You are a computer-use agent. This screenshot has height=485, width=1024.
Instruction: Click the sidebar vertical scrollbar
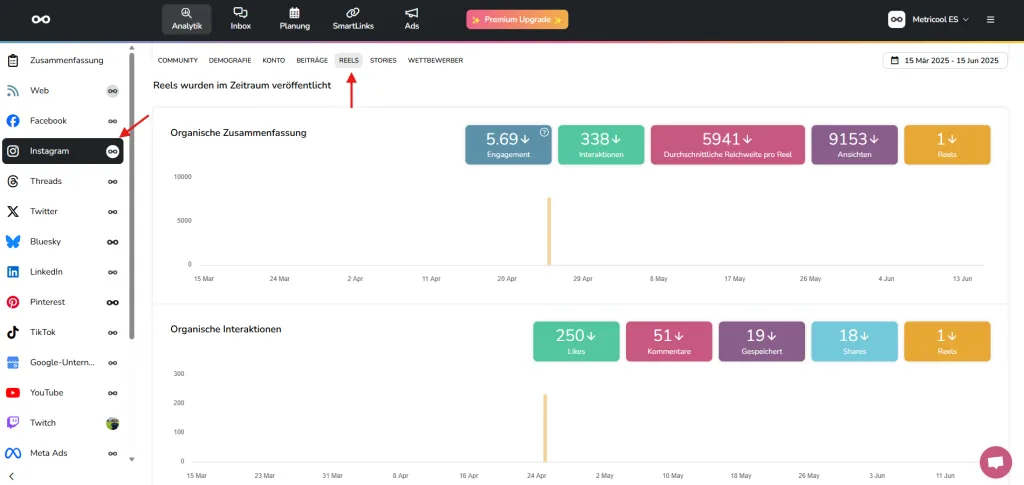132,200
